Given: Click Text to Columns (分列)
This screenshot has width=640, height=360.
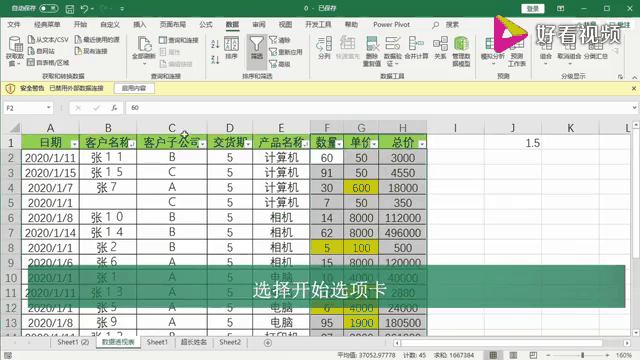Looking at the screenshot, I should [x=324, y=48].
